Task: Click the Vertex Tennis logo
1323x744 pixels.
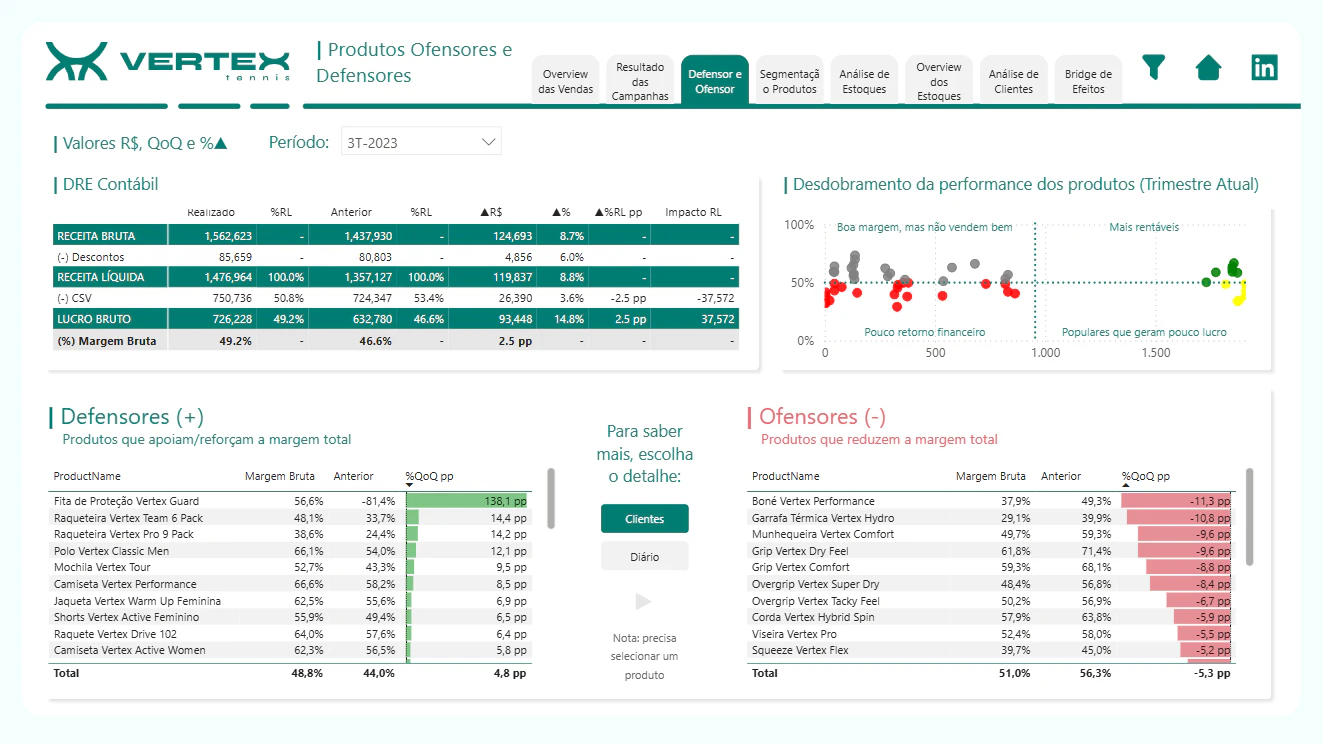Action: (x=168, y=61)
